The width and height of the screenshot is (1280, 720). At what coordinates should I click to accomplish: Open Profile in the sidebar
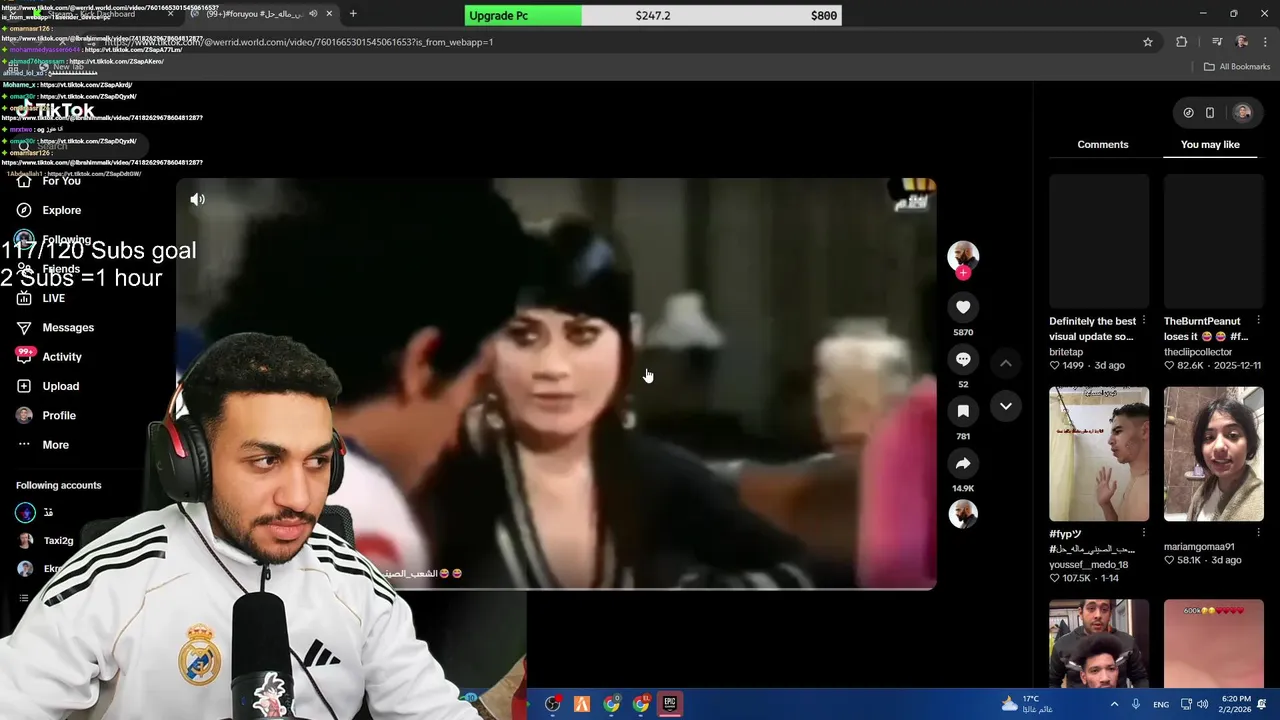[59, 415]
